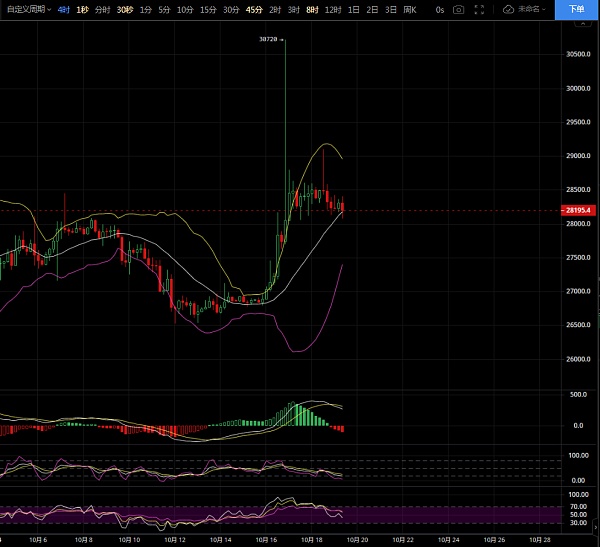Click the 29000.0 level on price scale

pyautogui.click(x=574, y=156)
